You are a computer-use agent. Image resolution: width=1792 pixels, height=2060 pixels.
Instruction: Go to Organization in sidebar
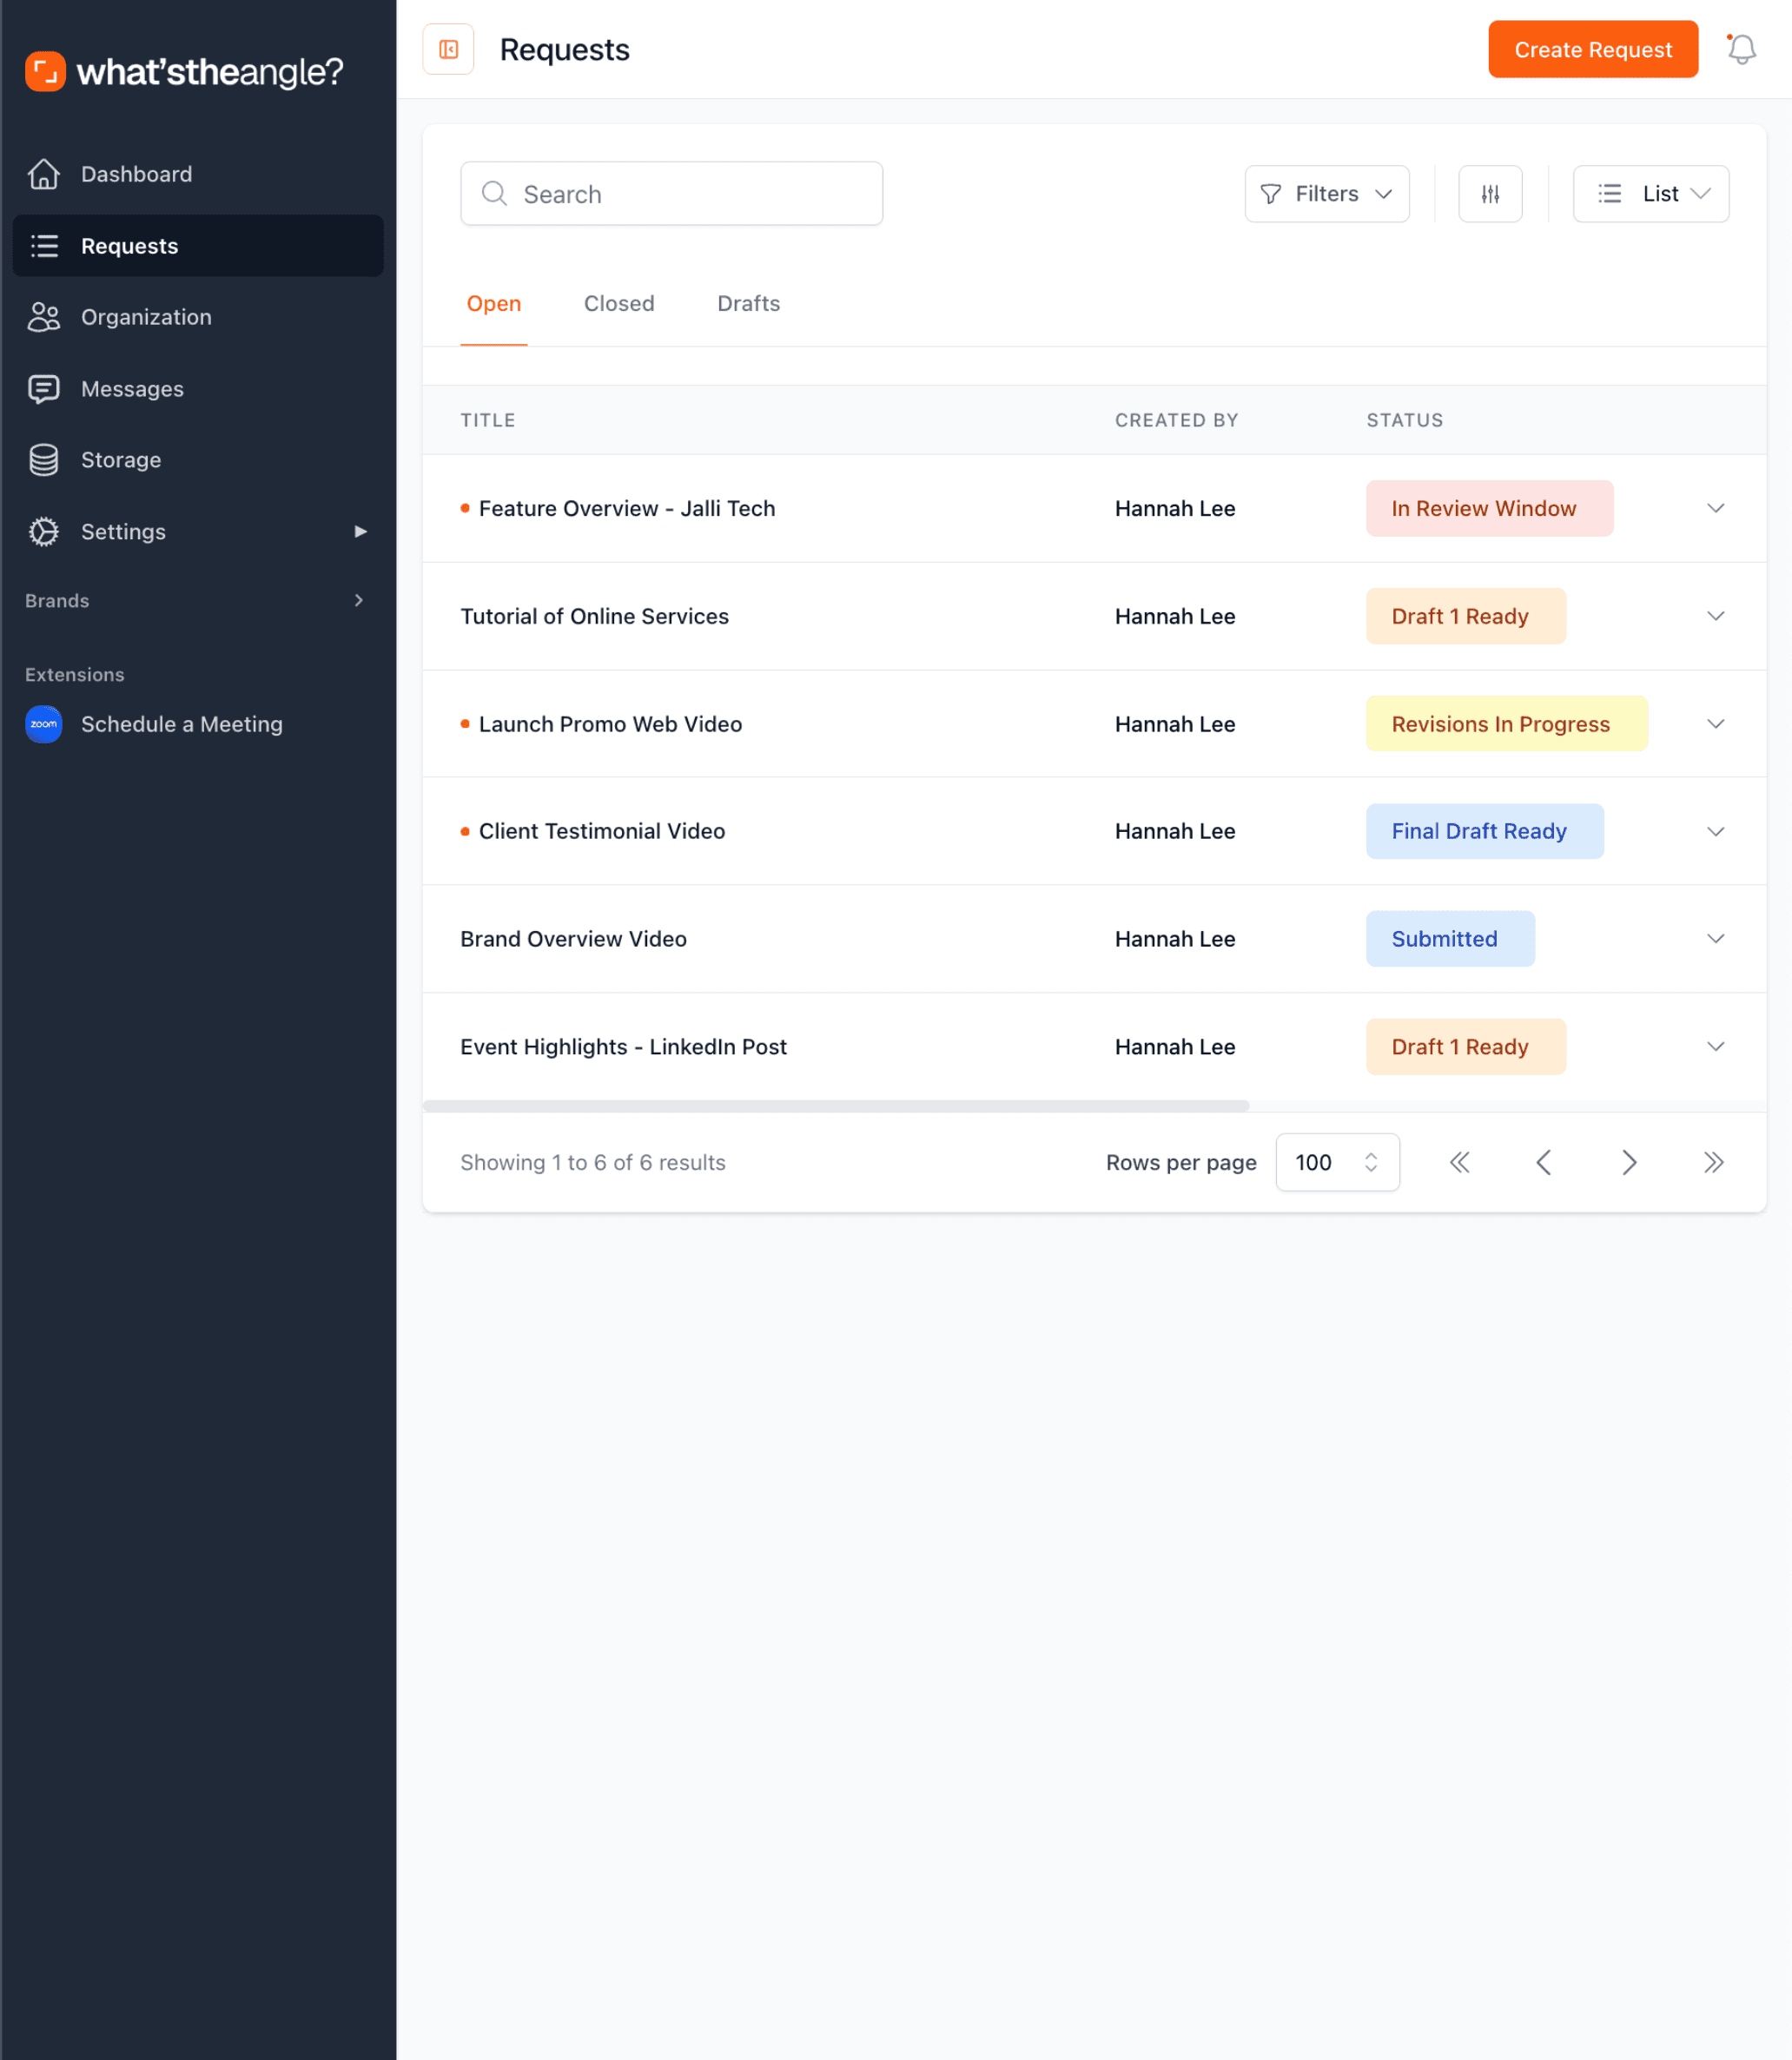(146, 317)
